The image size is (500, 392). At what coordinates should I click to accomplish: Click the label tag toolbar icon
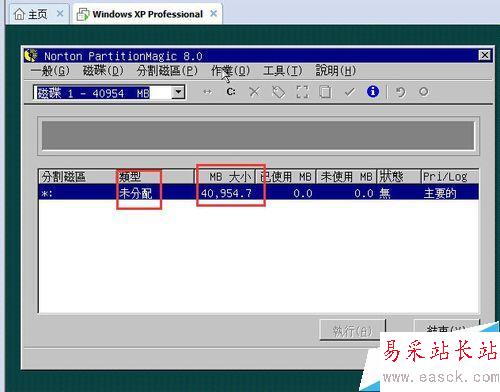(x=278, y=92)
